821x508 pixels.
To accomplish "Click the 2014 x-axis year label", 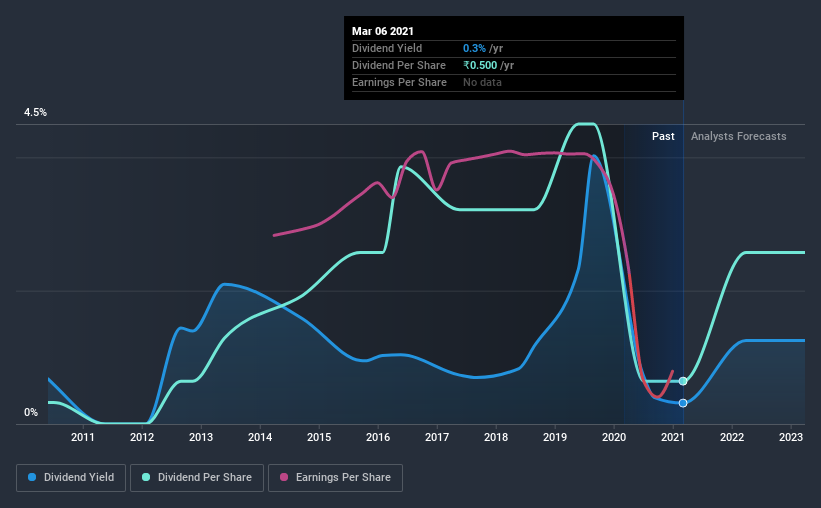I will pos(260,437).
